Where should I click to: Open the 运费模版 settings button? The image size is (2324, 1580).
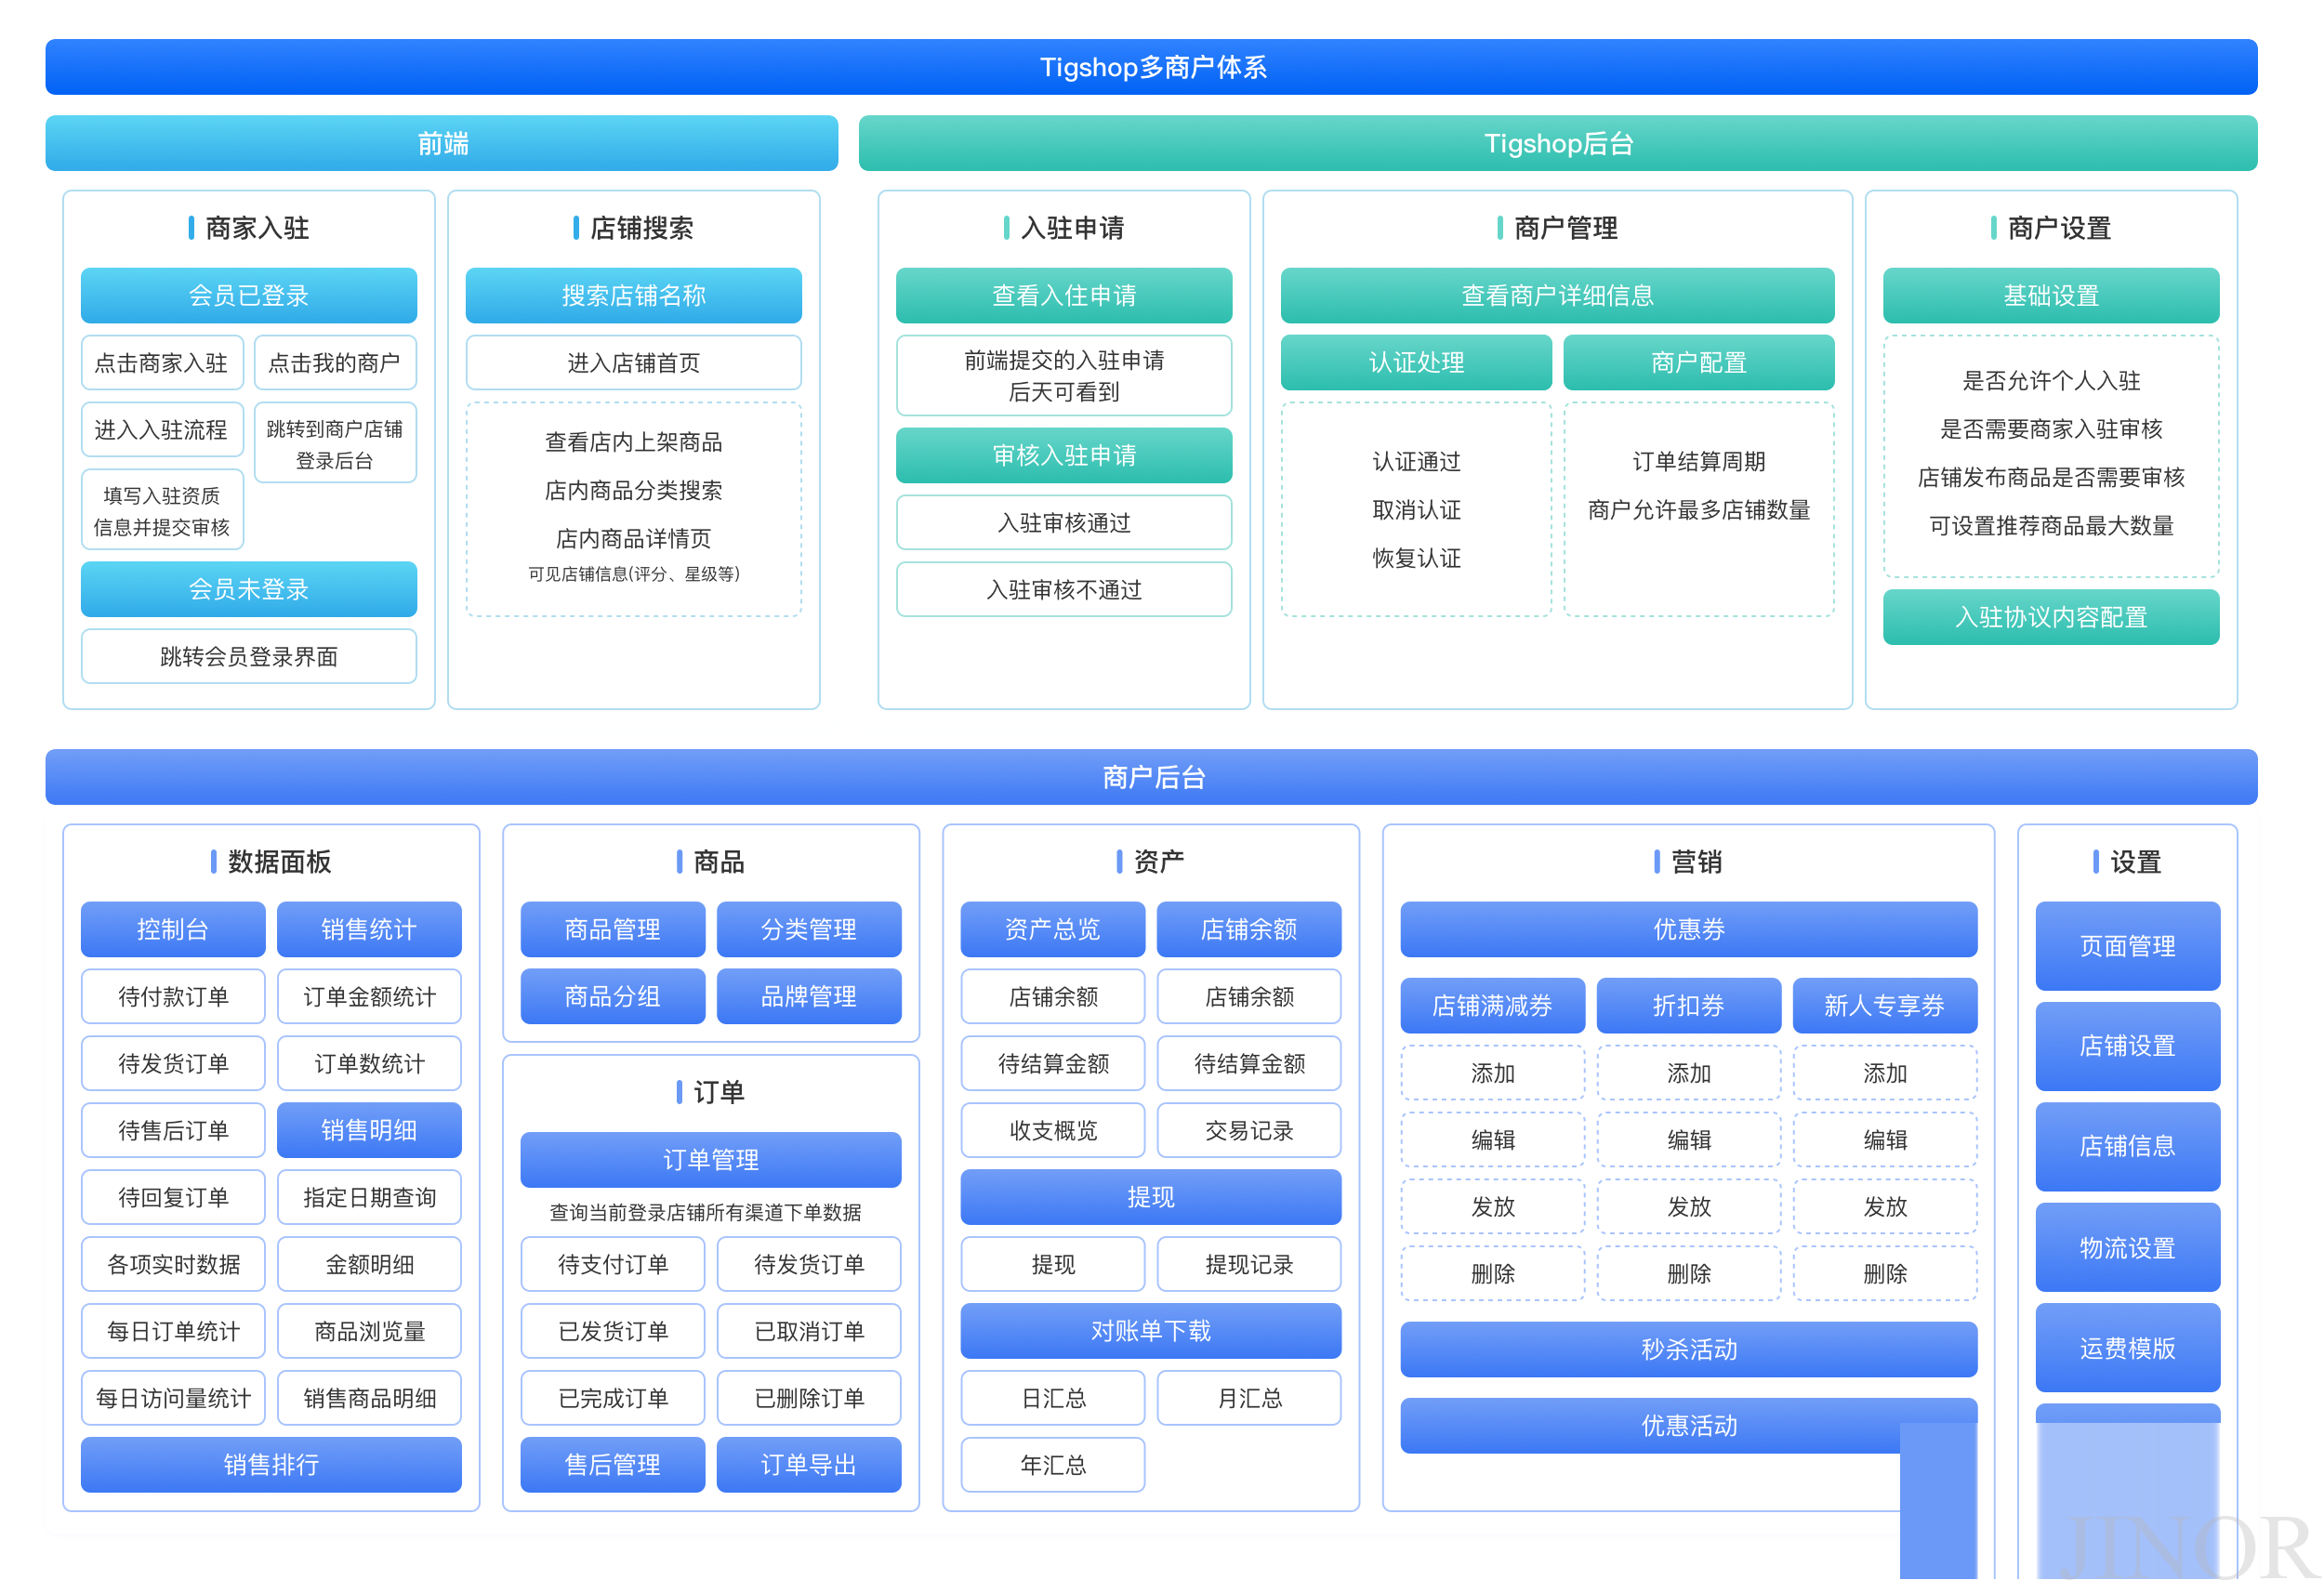(2128, 1347)
